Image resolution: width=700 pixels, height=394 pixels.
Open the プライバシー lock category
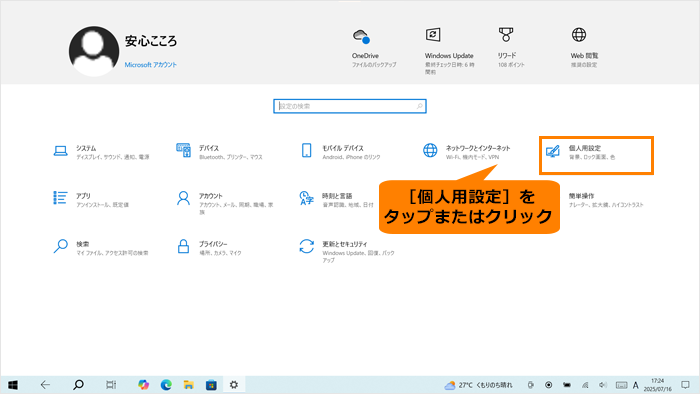pos(209,248)
